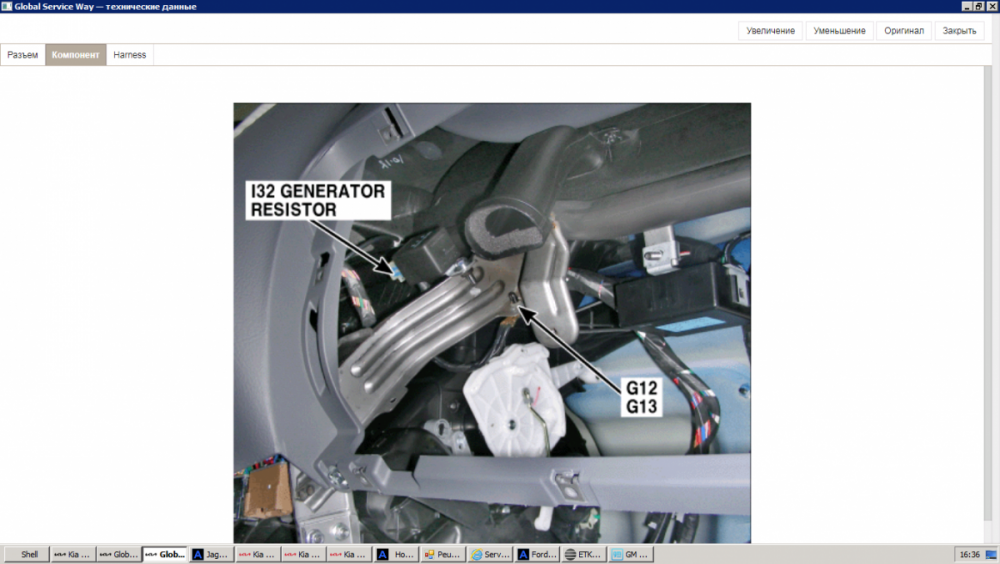1000x564 pixels.
Task: Switch to the Разъем tab
Action: [23, 55]
